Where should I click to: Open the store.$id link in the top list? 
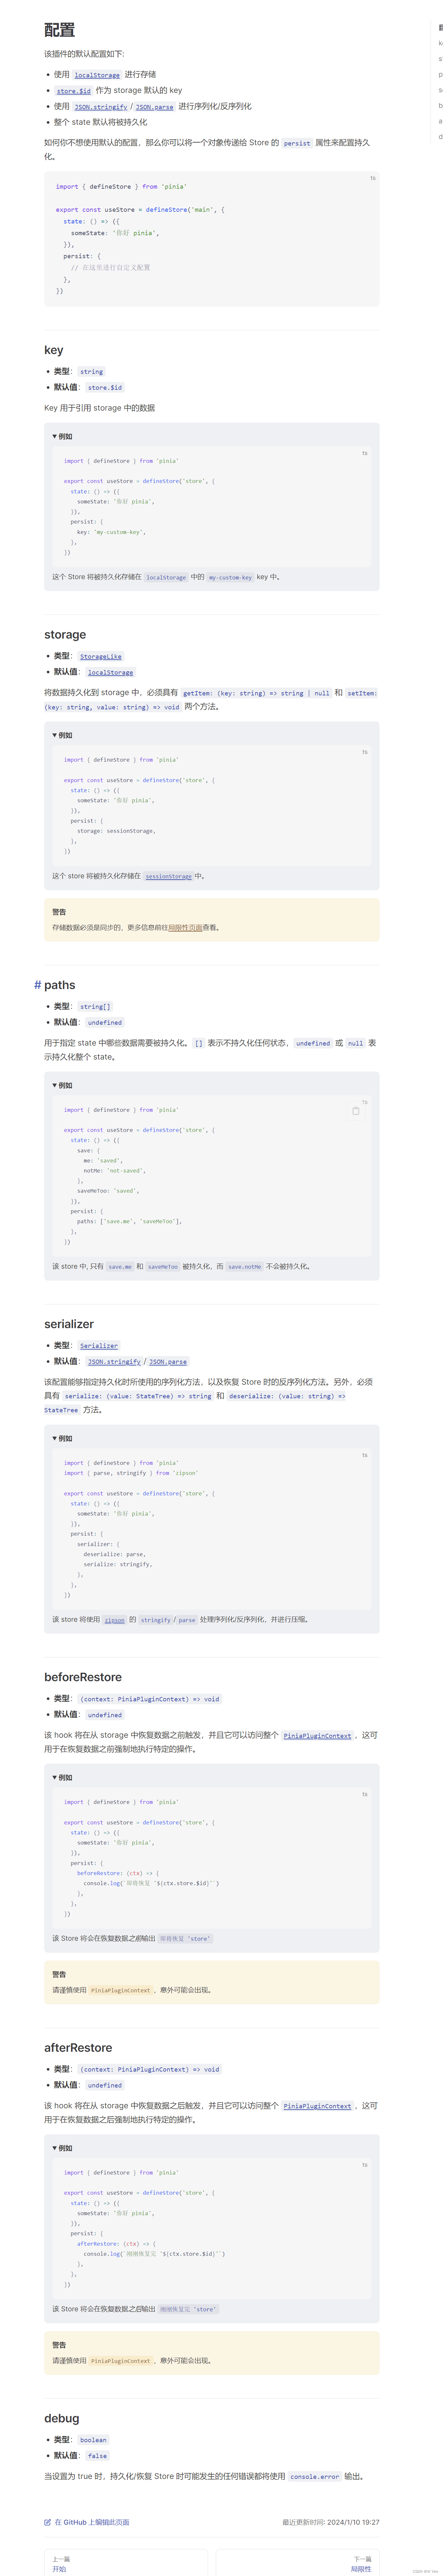(74, 91)
